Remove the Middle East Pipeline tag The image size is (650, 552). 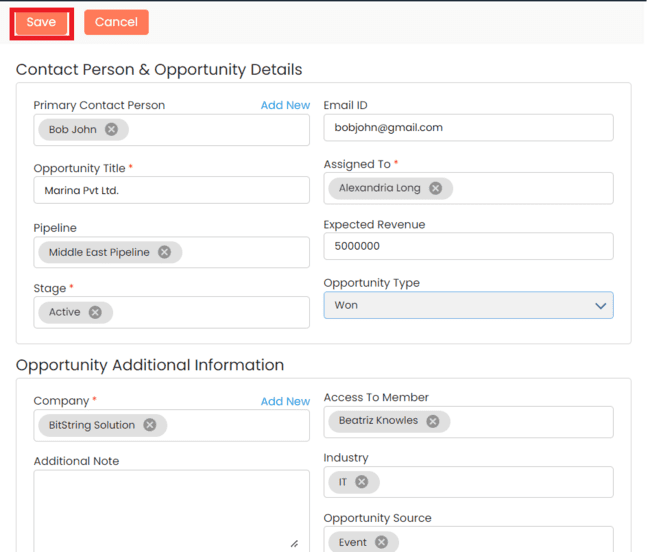164,253
